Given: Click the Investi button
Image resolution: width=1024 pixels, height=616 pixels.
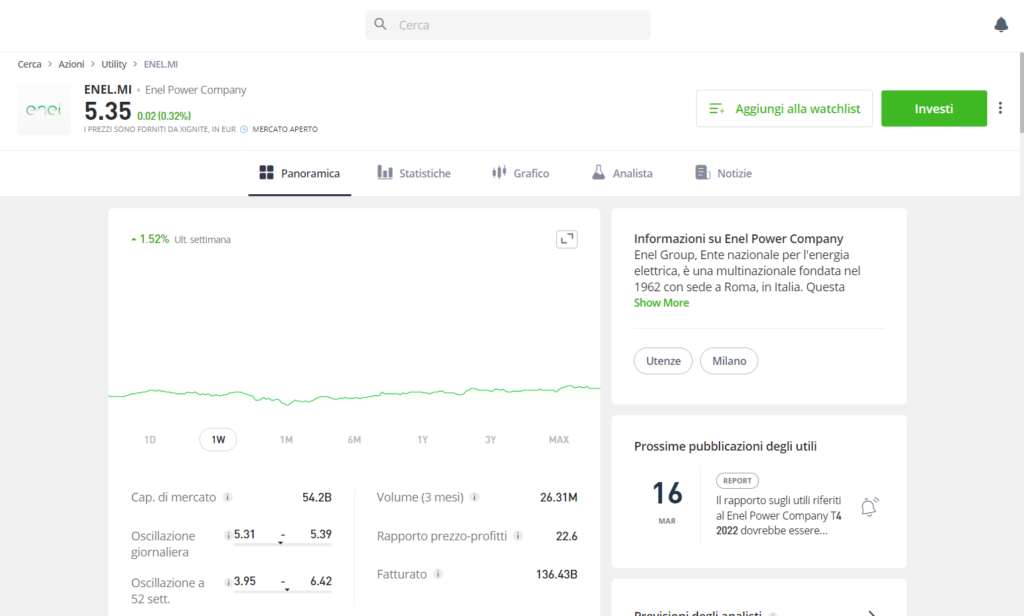Looking at the screenshot, I should pyautogui.click(x=934, y=108).
